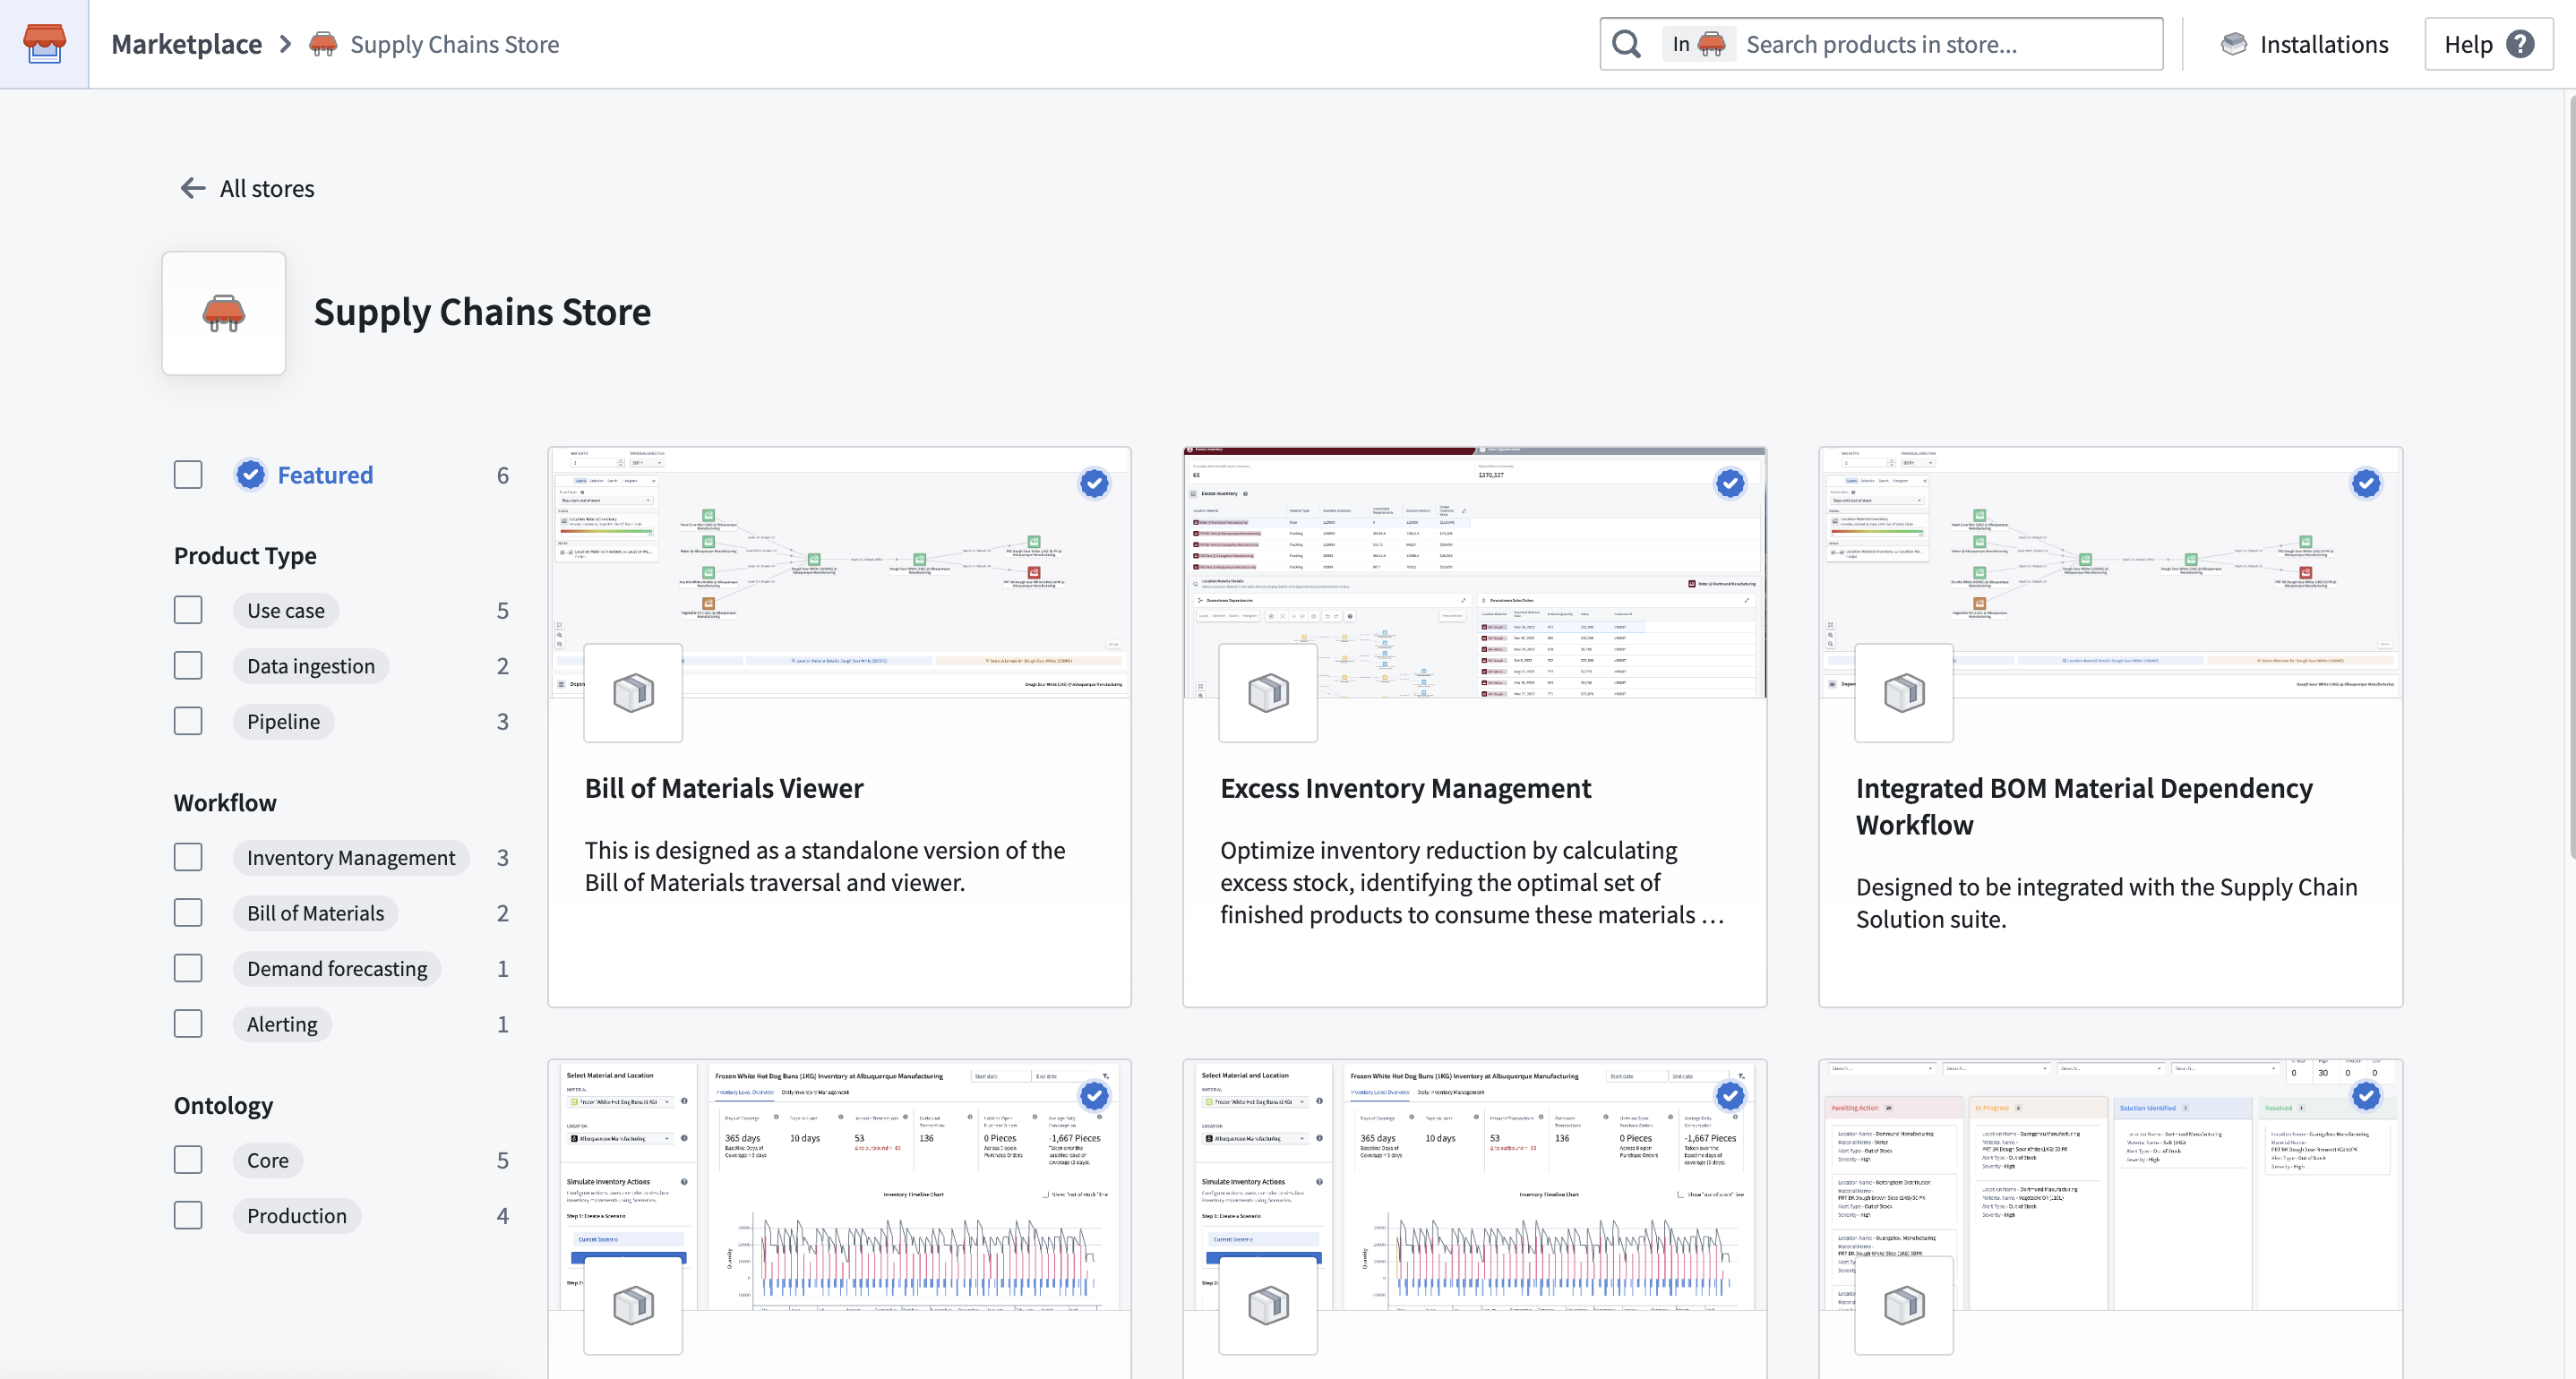This screenshot has height=1379, width=2576.
Task: Click the Inventory Management tag label
Action: point(351,857)
